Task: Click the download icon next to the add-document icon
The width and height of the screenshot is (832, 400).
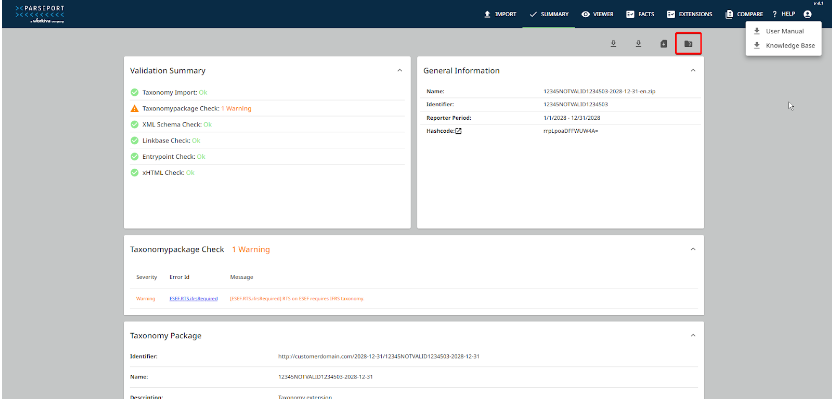Action: click(638, 44)
